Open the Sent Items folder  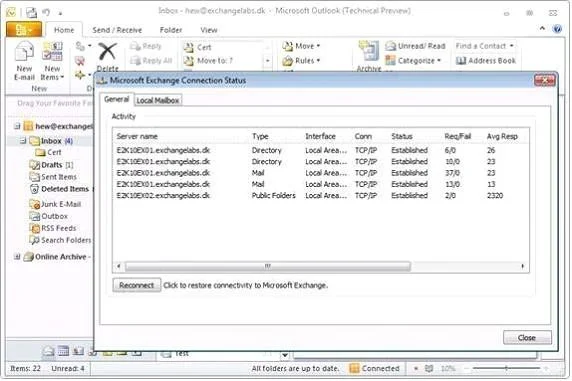click(53, 177)
